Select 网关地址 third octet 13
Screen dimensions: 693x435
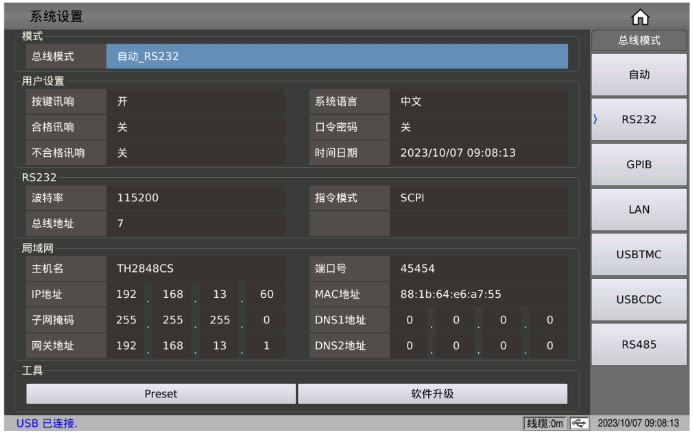[220, 345]
